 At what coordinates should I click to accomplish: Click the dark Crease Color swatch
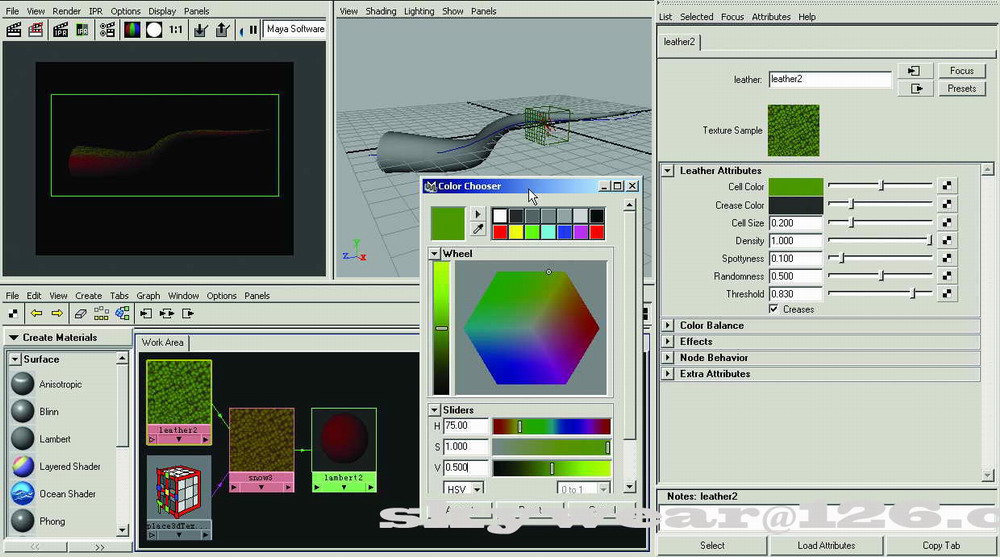(x=795, y=205)
